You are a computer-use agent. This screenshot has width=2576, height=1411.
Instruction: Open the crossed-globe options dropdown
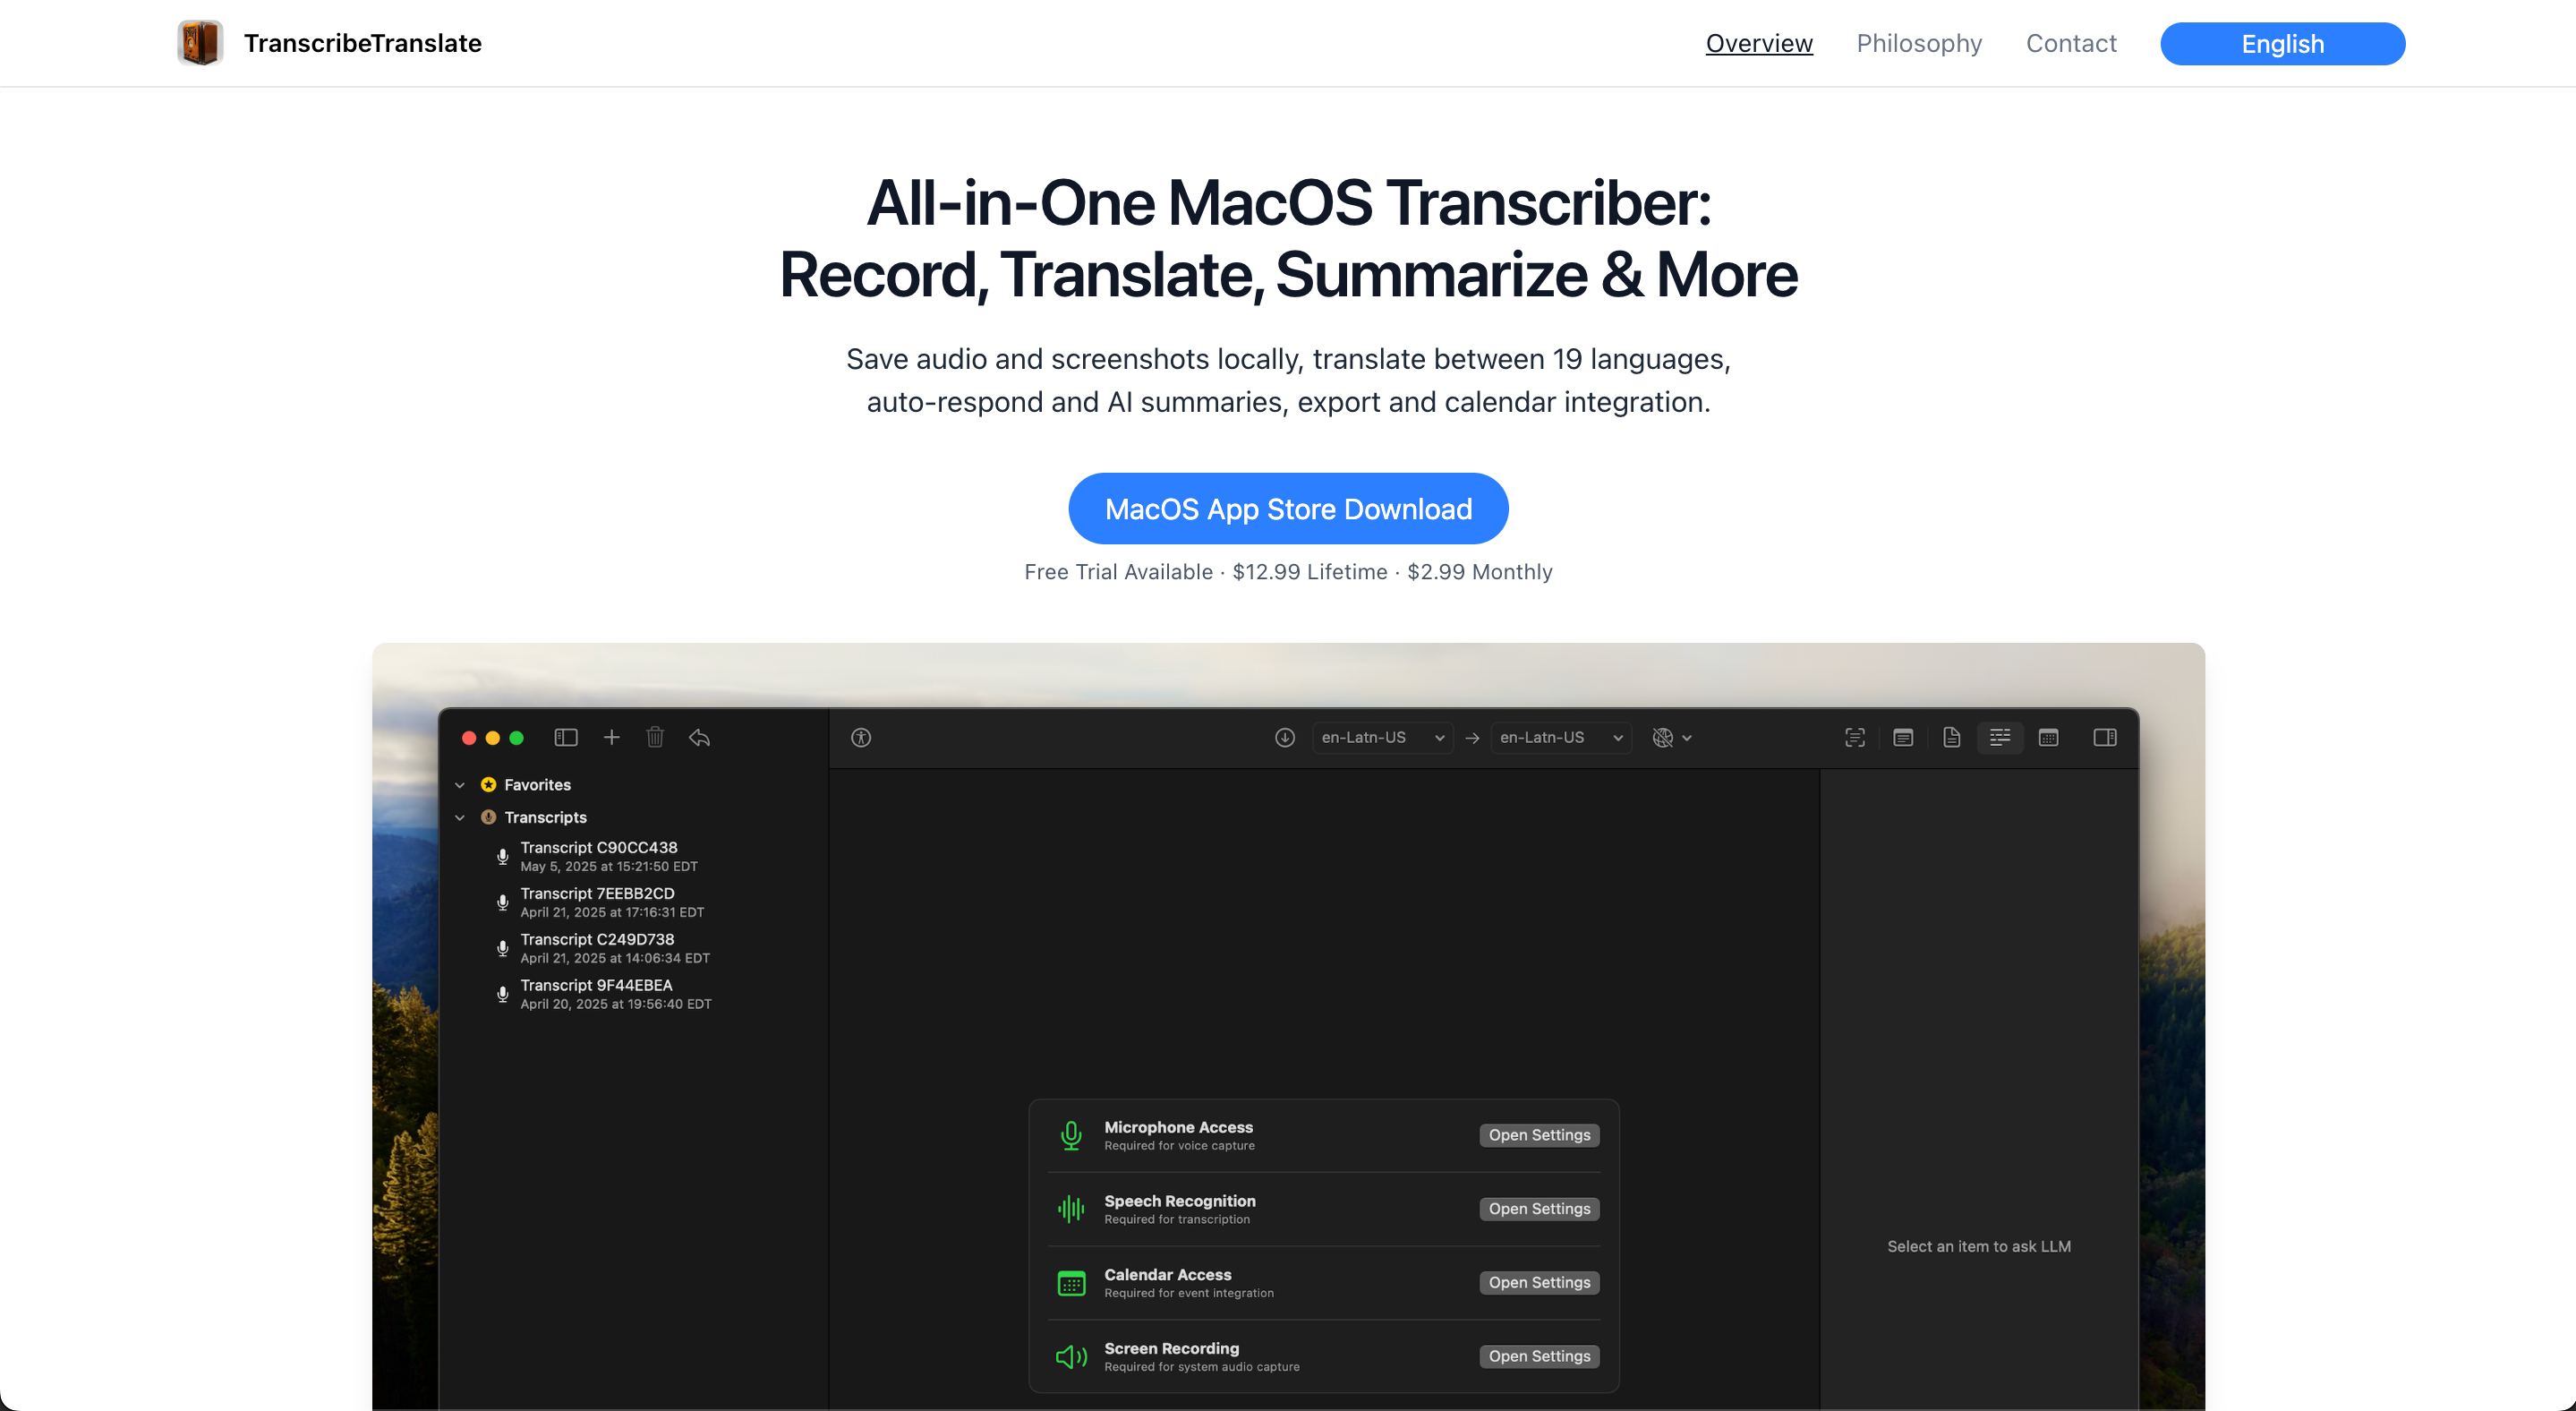pos(1672,737)
